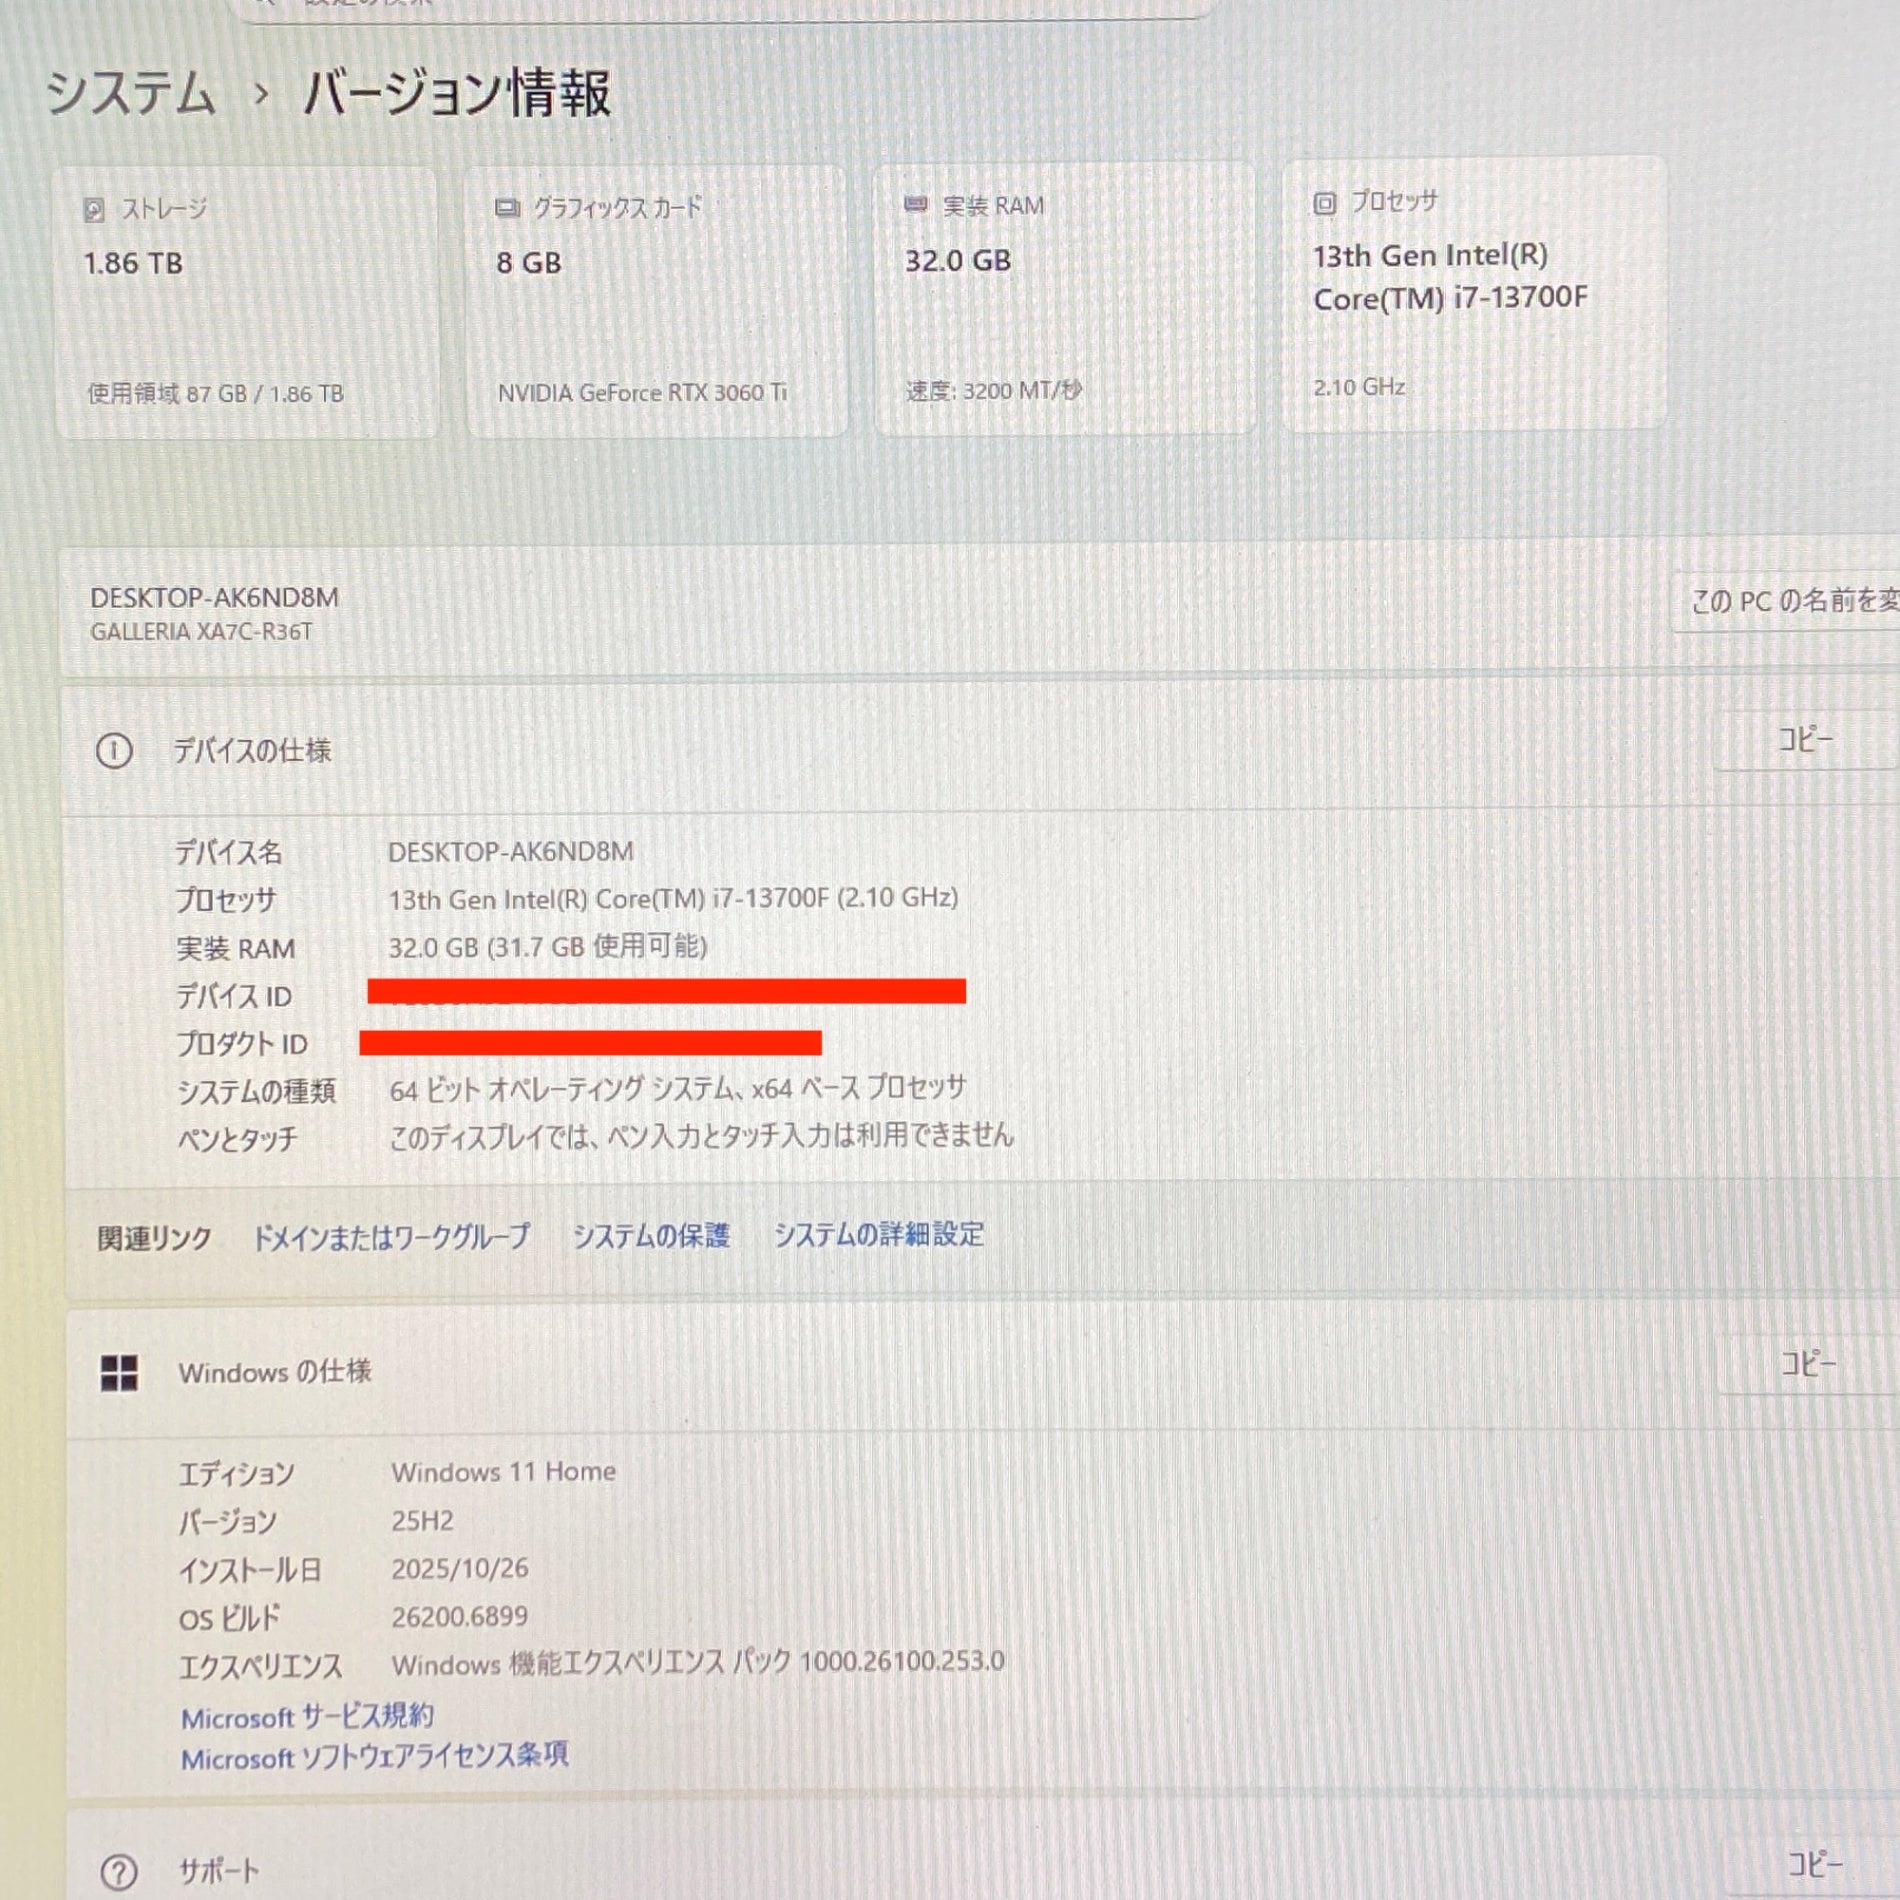Viewport: 1900px width, 1900px height.
Task: Click the RAM icon beside 実装 RAM
Action: pyautogui.click(x=915, y=205)
